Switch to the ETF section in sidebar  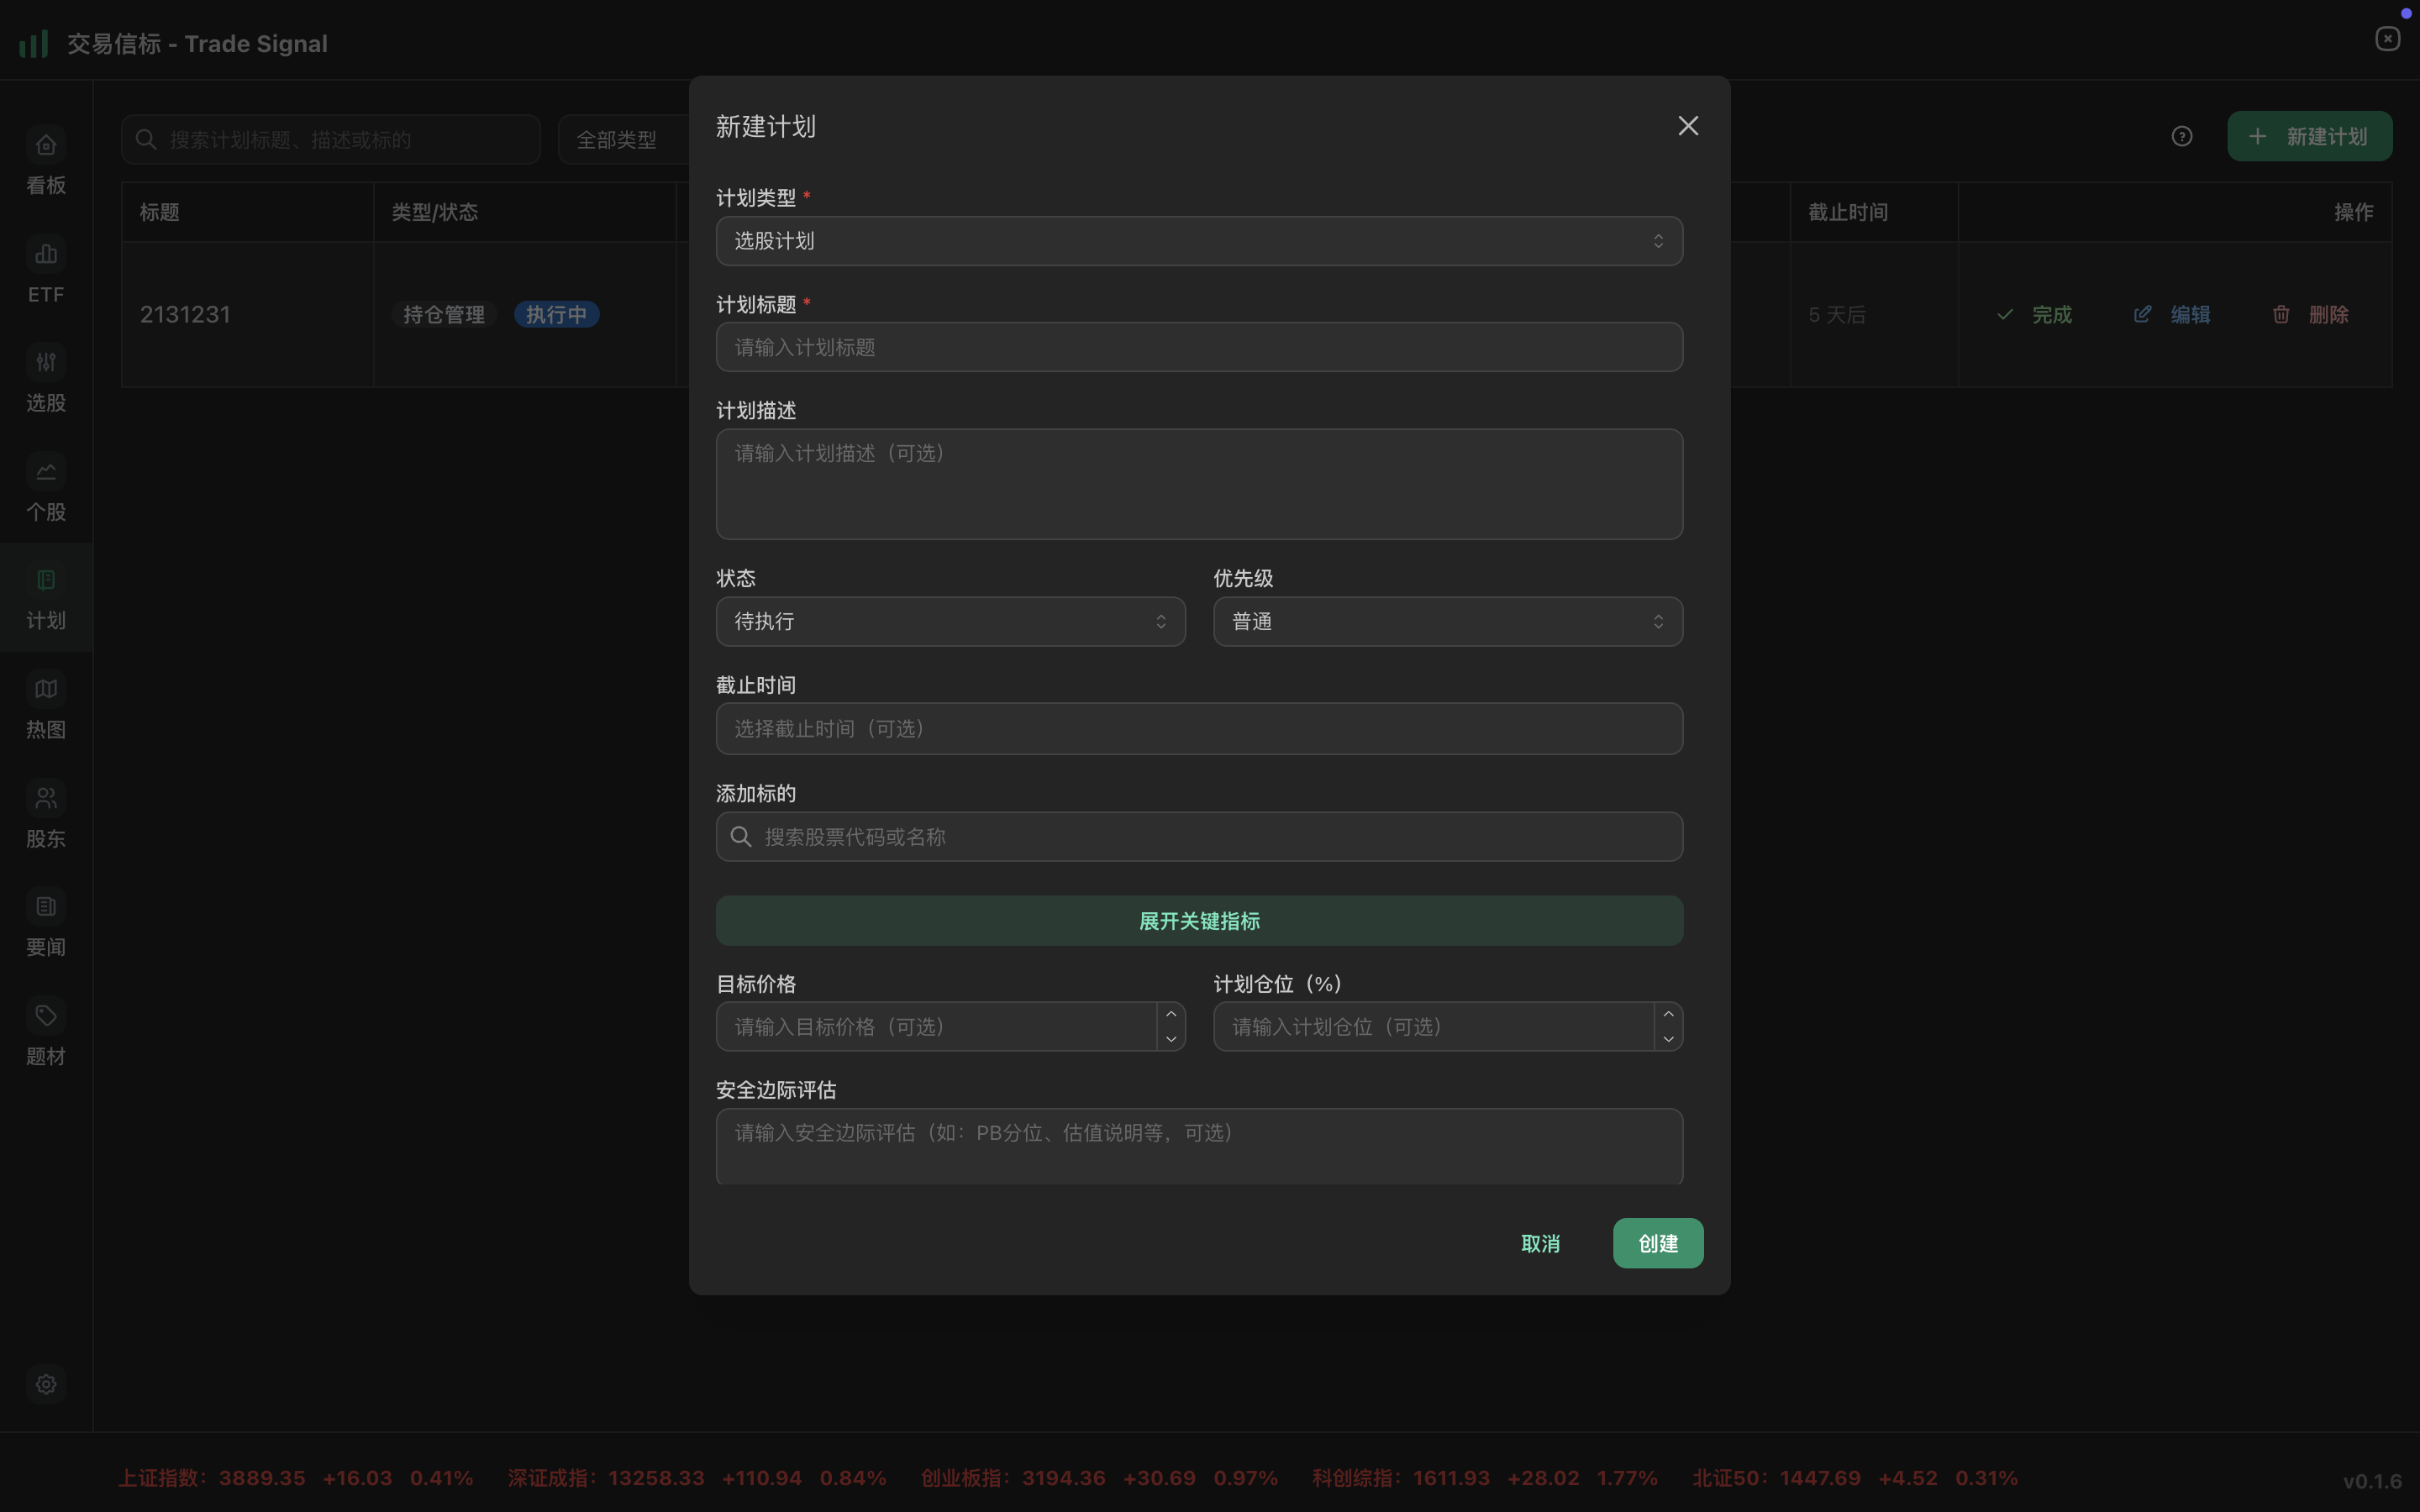[45, 270]
